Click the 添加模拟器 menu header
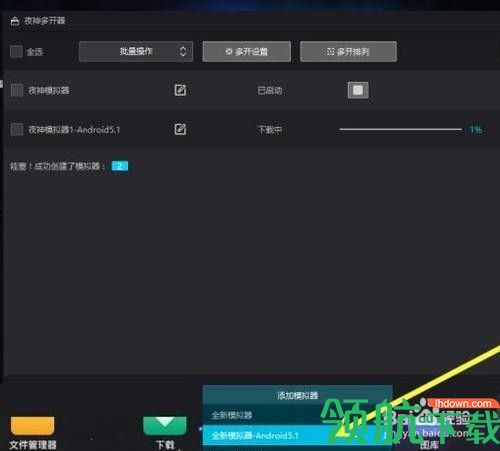The width and height of the screenshot is (500, 451). pyautogui.click(x=297, y=396)
